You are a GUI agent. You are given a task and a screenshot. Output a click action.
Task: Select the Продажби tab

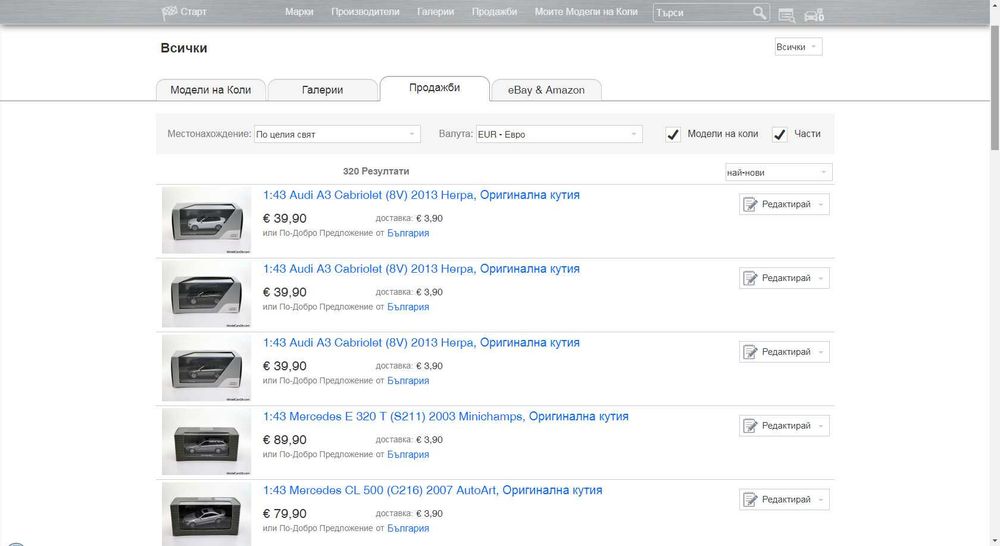tap(434, 88)
